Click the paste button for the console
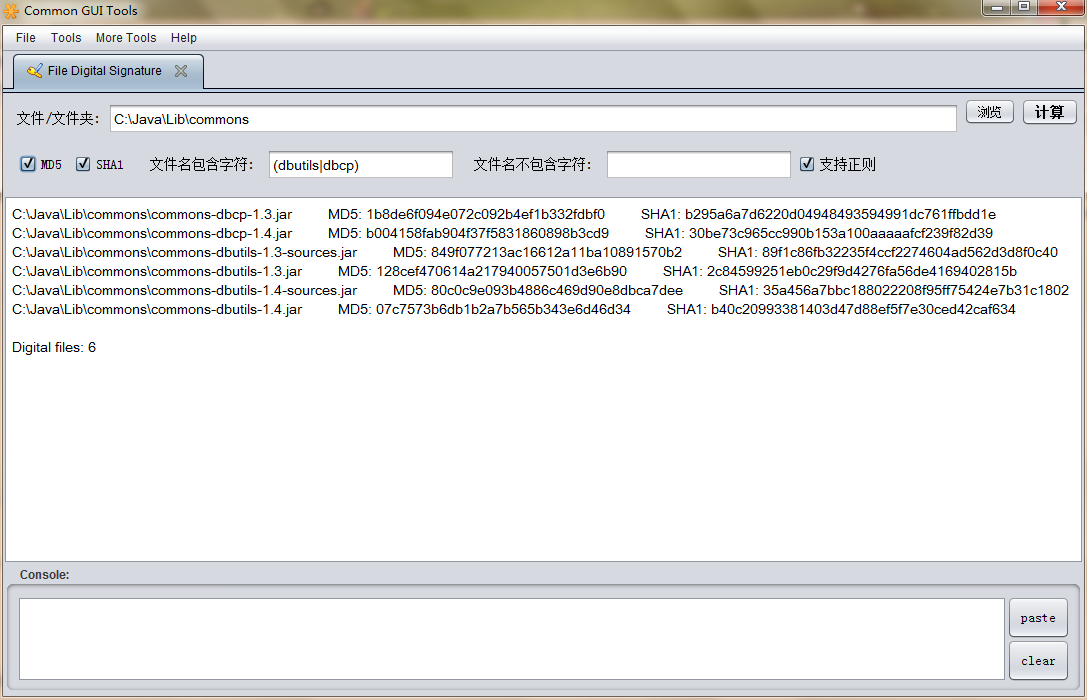Viewport: 1087px width, 700px height. (x=1038, y=618)
